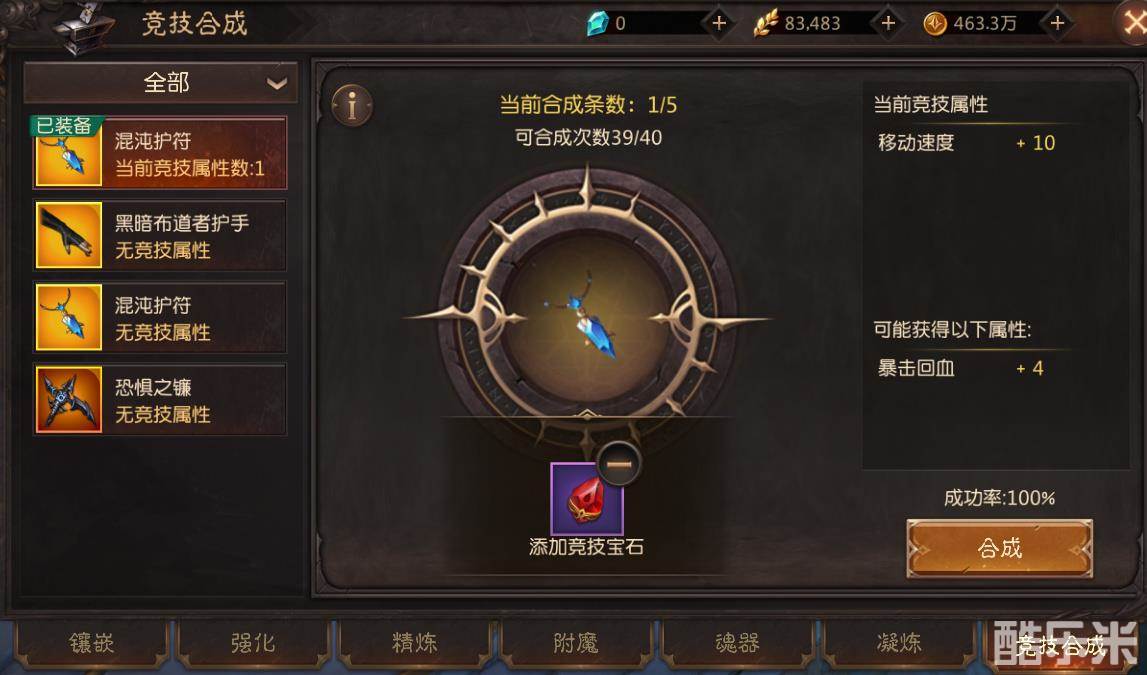Add diamonds using plus next to 0
This screenshot has width=1147, height=675.
click(x=719, y=23)
